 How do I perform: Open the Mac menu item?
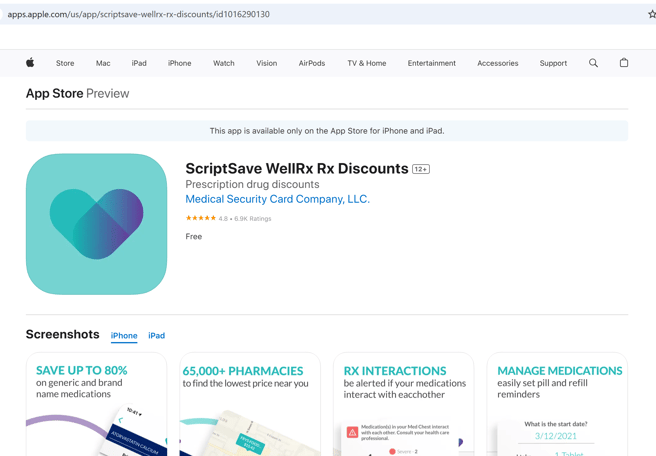point(103,63)
